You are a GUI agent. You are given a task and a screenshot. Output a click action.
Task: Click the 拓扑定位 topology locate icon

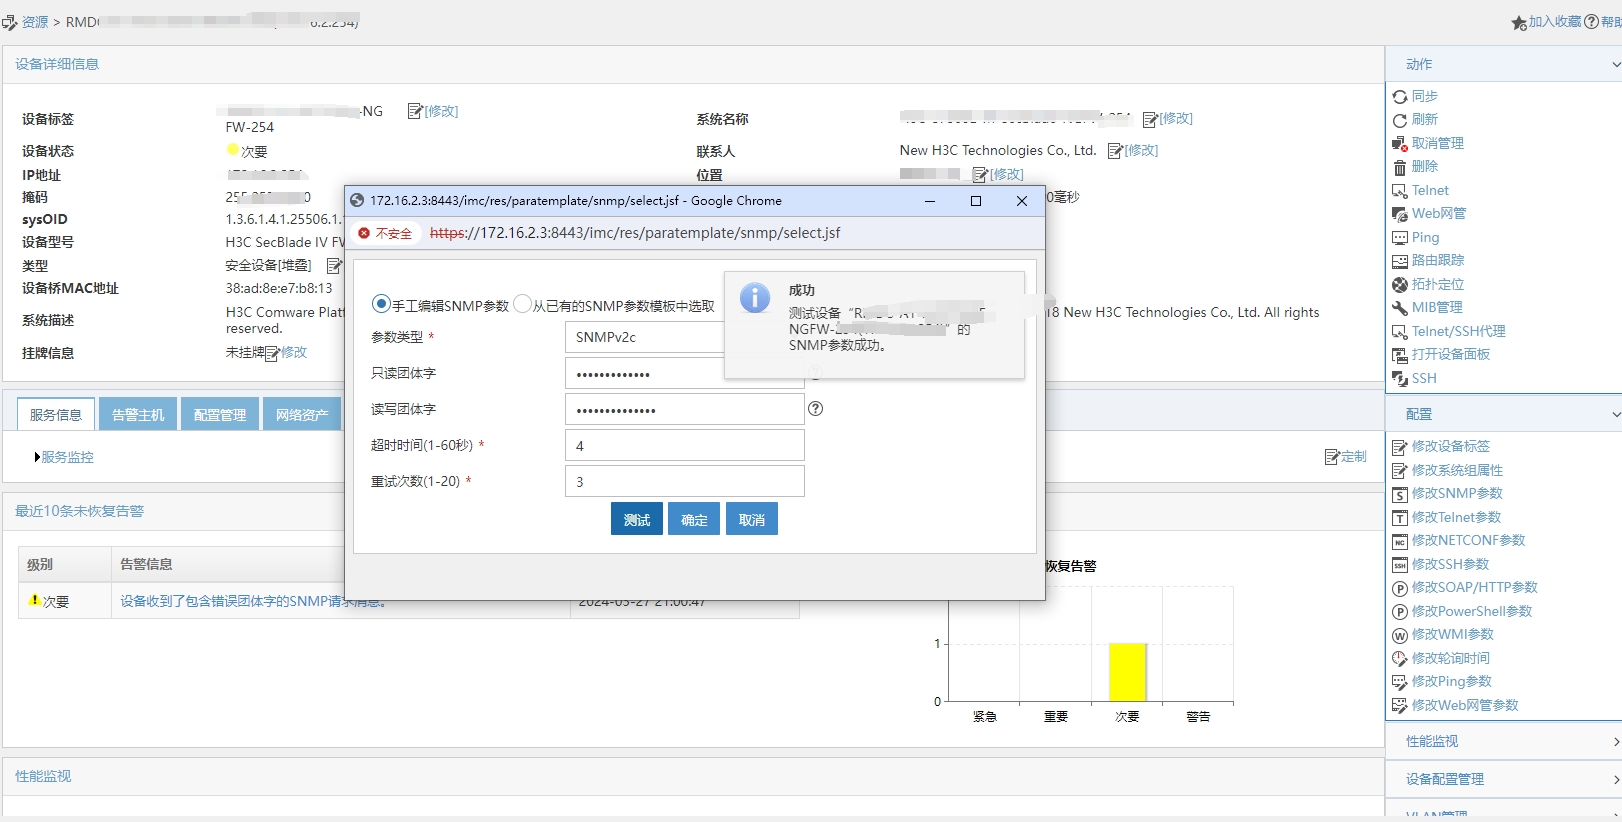coord(1400,285)
